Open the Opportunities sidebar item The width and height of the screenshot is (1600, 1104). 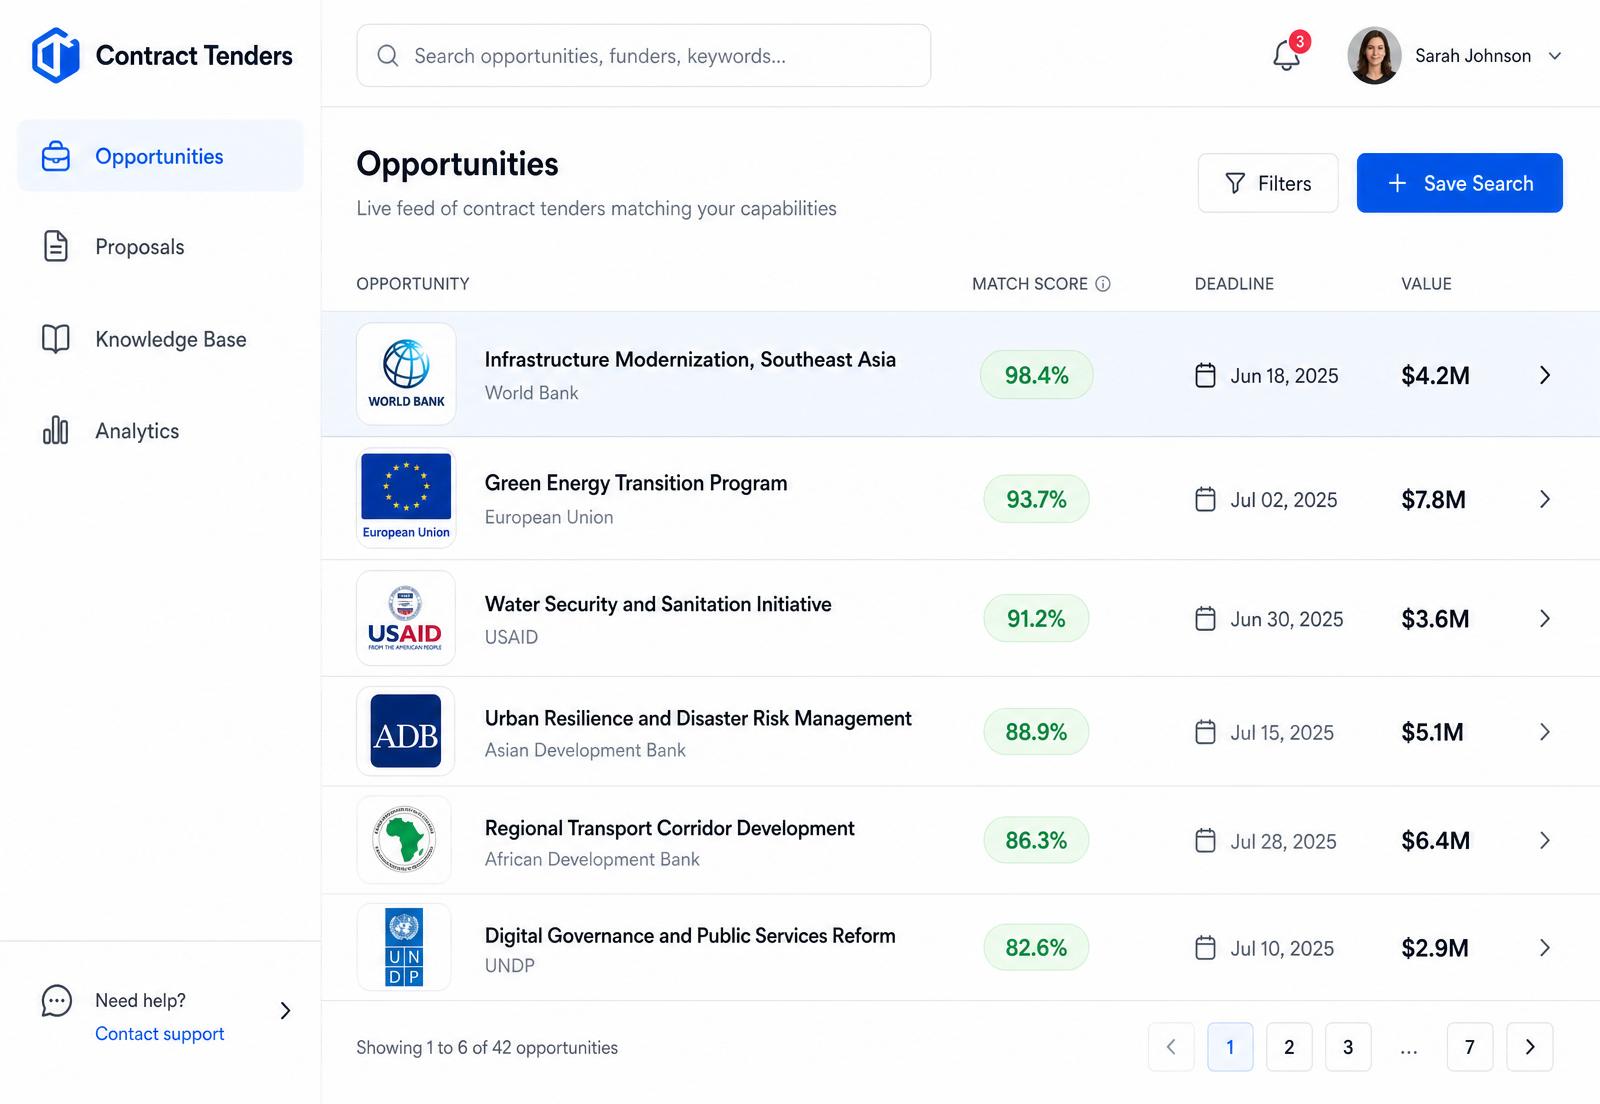coord(160,156)
